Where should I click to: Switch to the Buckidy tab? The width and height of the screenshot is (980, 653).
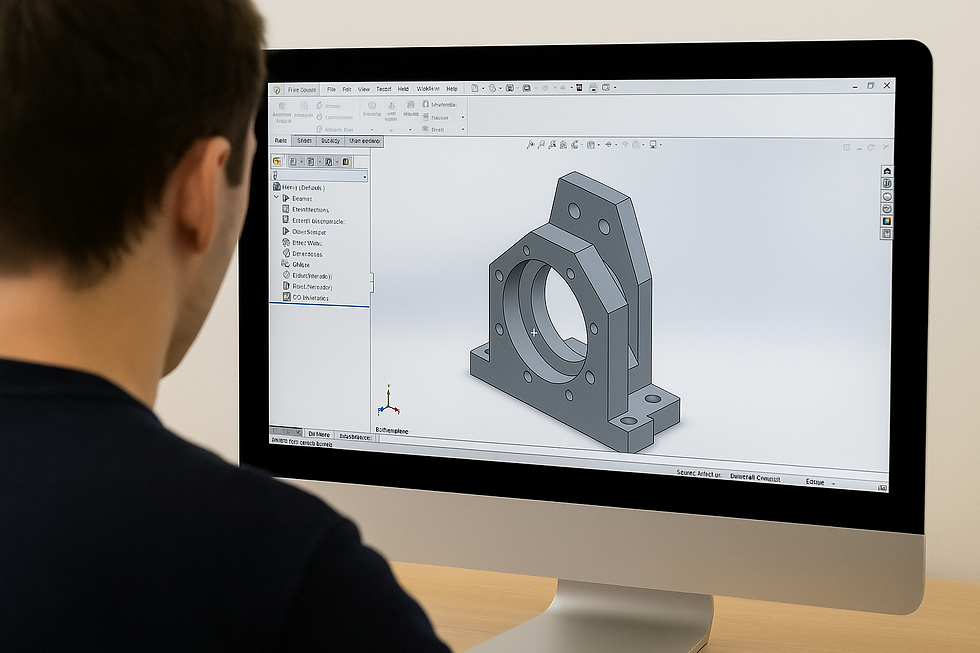(x=331, y=141)
